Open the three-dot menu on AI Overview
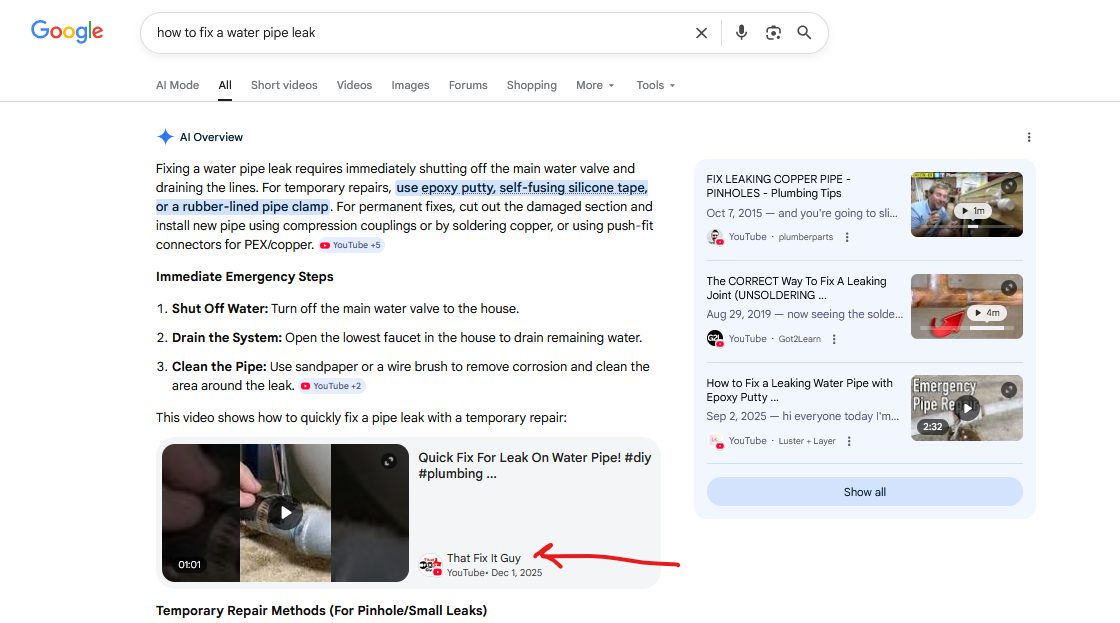 pyautogui.click(x=1029, y=137)
